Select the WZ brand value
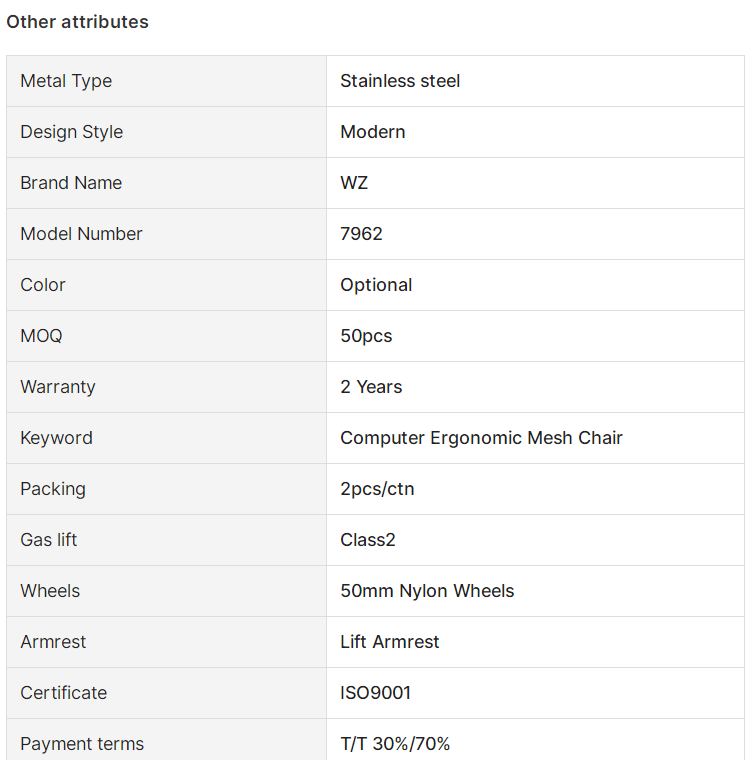This screenshot has height=760, width=752. [354, 183]
